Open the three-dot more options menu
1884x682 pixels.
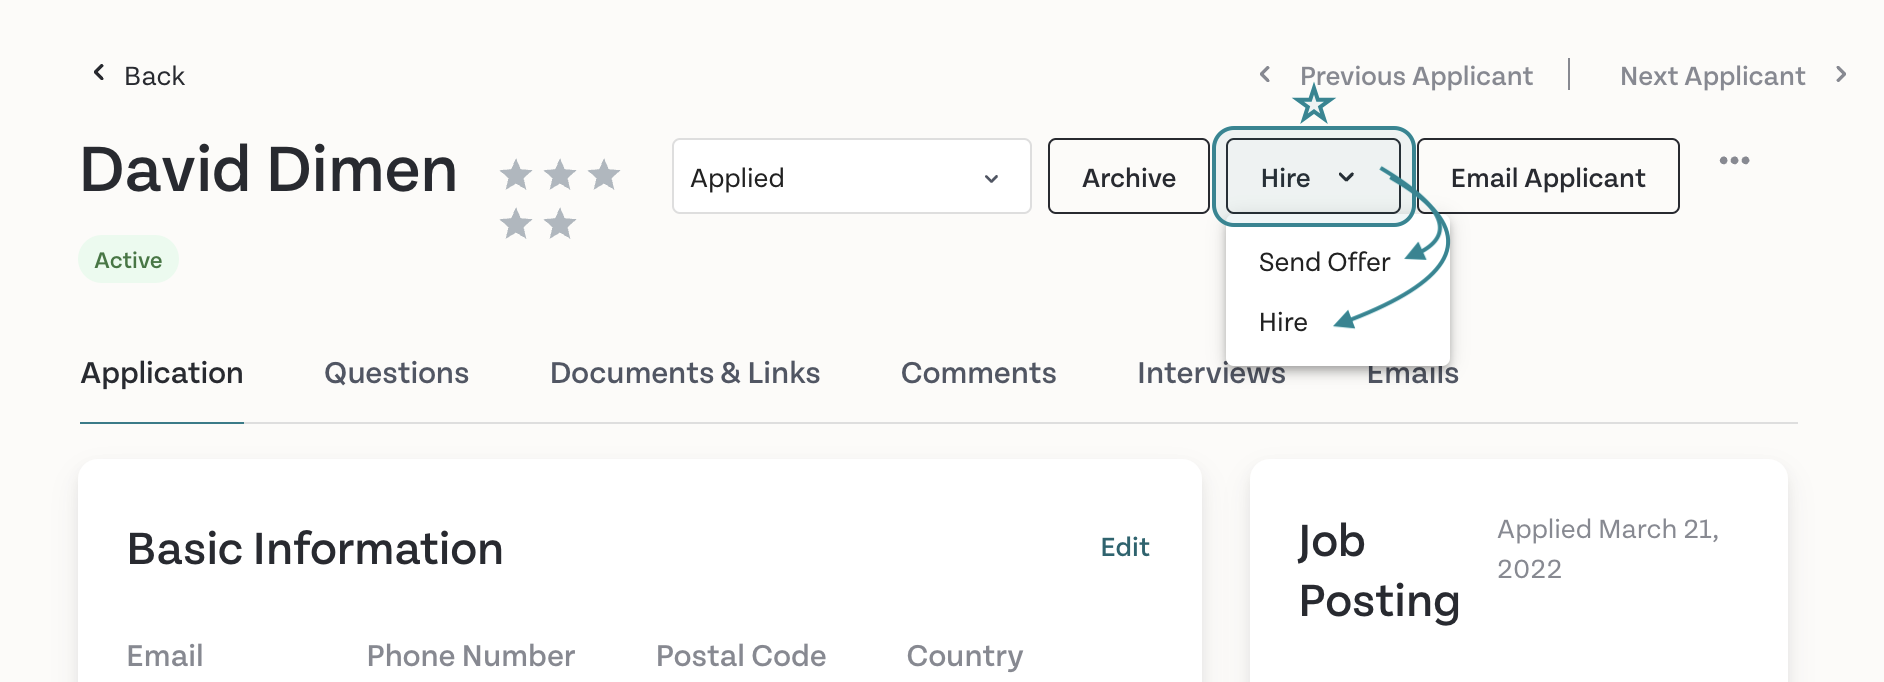click(x=1734, y=160)
